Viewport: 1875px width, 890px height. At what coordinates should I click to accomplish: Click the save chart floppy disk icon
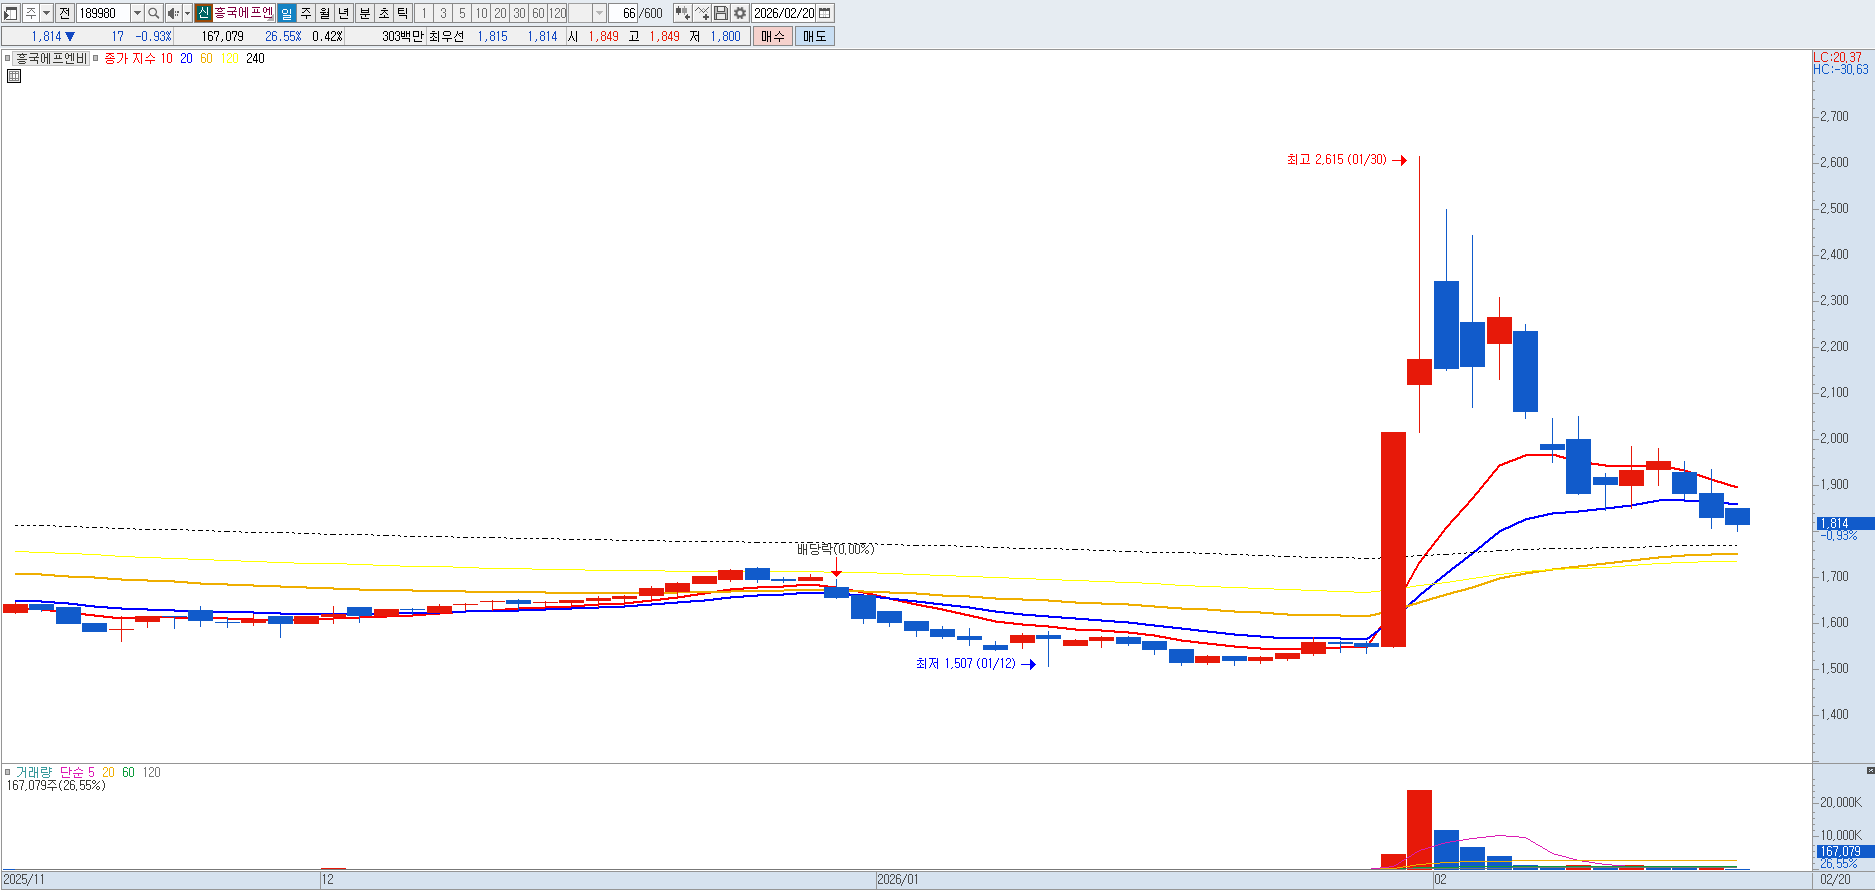pyautogui.click(x=721, y=13)
